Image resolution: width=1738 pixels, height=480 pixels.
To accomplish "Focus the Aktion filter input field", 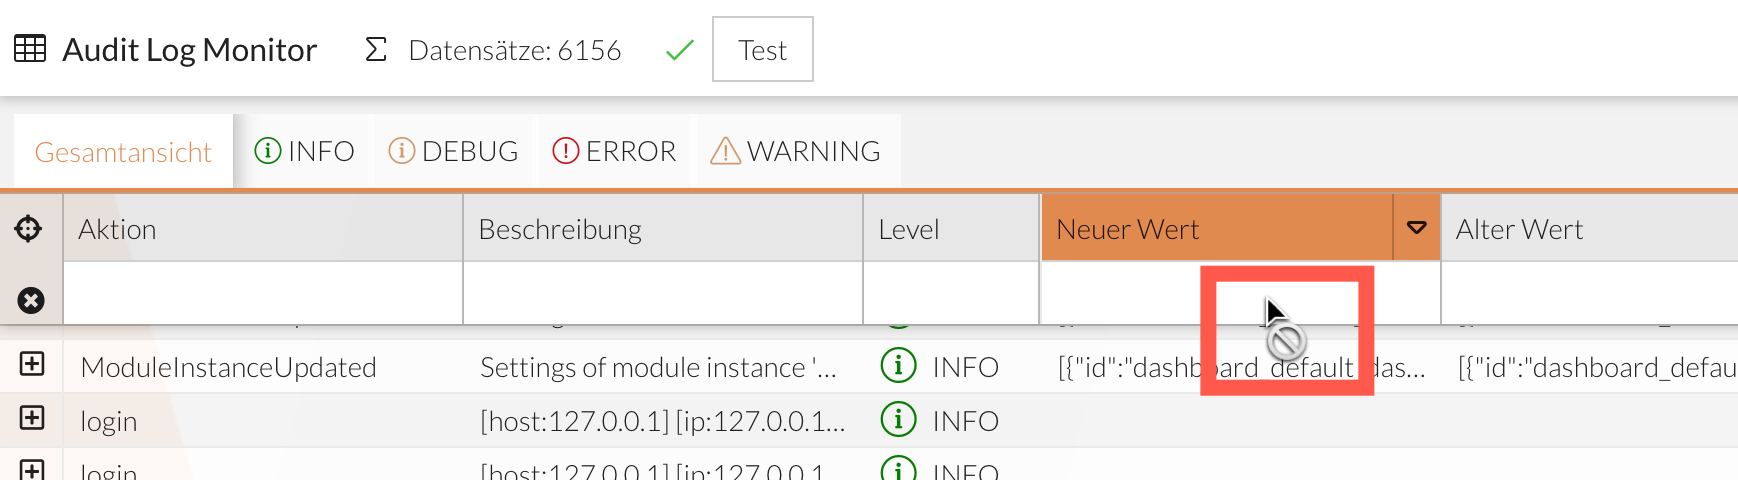I will tap(262, 294).
